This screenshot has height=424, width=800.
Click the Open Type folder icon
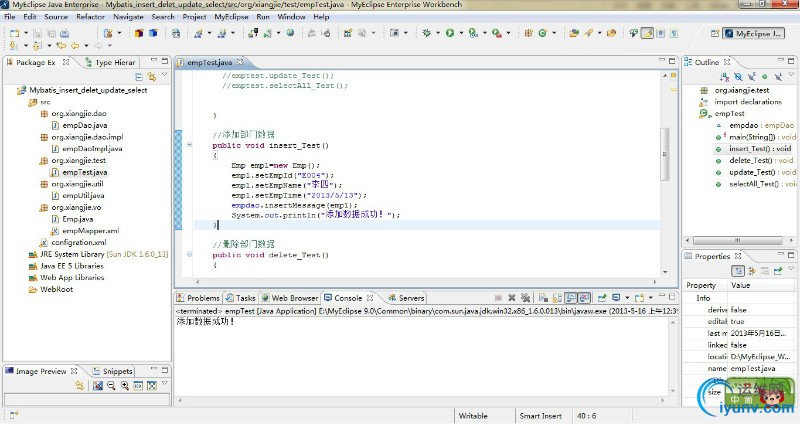click(574, 33)
